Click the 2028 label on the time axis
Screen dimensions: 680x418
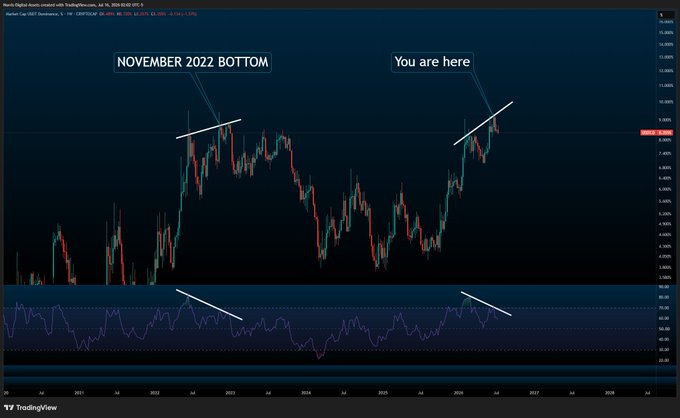click(x=610, y=393)
